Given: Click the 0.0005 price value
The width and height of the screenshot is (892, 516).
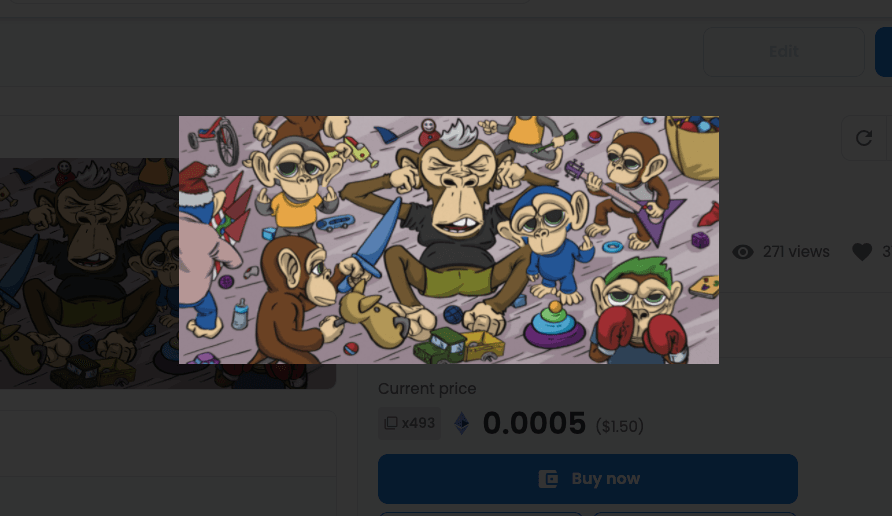Looking at the screenshot, I should click(534, 424).
